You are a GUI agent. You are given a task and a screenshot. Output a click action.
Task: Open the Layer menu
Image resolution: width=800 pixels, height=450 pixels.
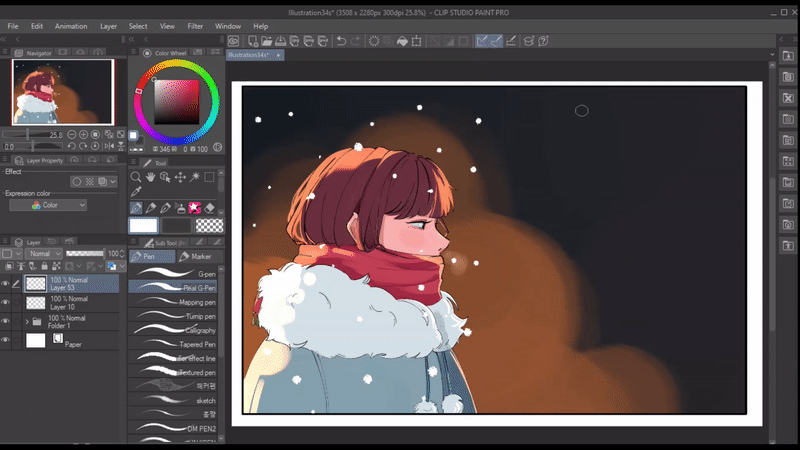click(x=108, y=26)
